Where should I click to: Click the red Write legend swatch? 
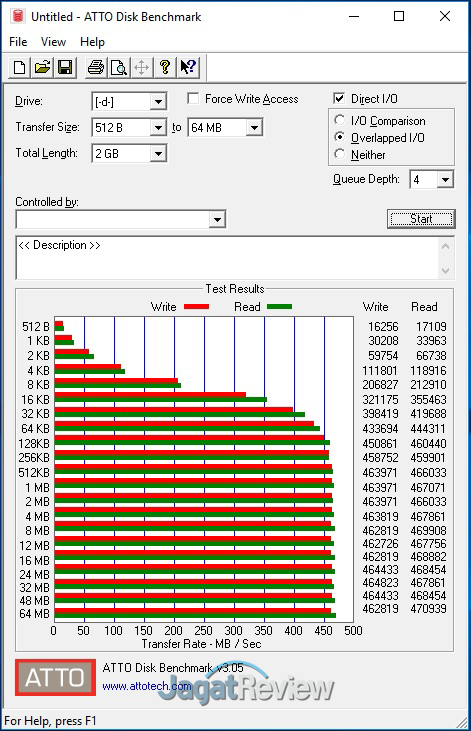[x=196, y=307]
